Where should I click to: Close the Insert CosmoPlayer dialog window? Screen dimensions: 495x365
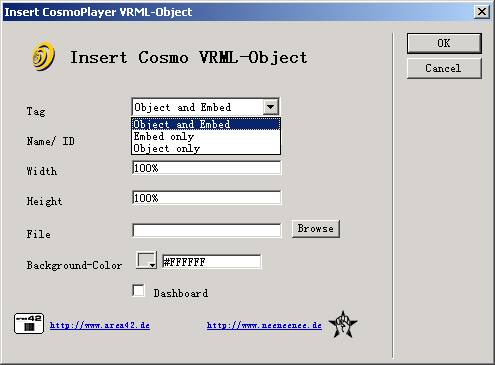coord(482,12)
